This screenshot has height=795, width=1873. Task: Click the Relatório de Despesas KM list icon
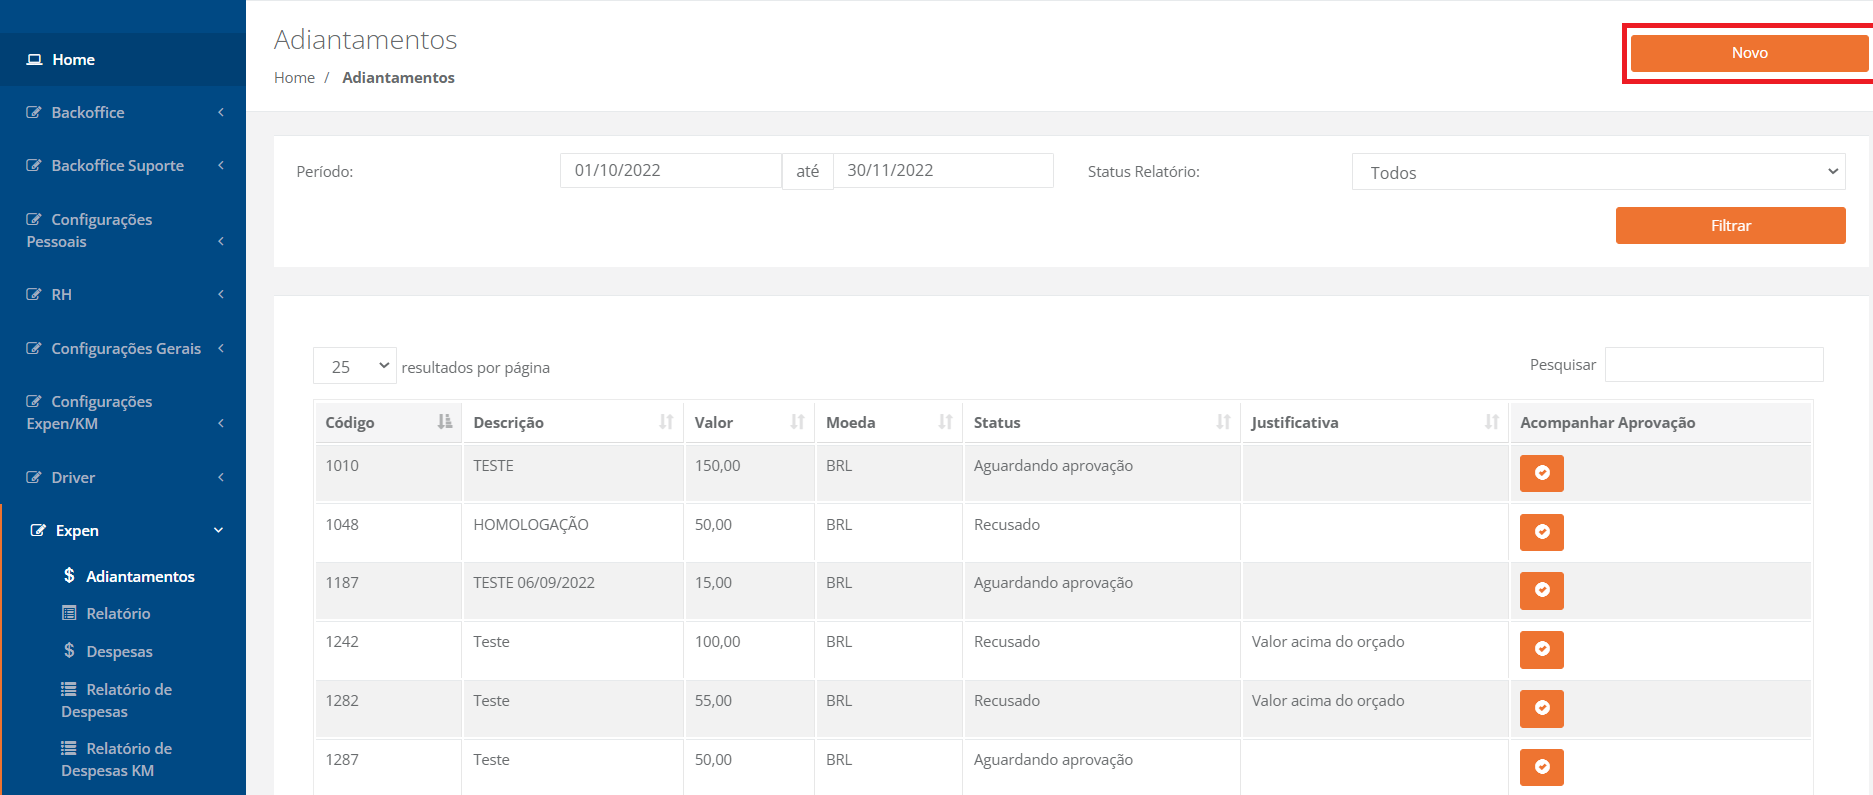pyautogui.click(x=69, y=748)
